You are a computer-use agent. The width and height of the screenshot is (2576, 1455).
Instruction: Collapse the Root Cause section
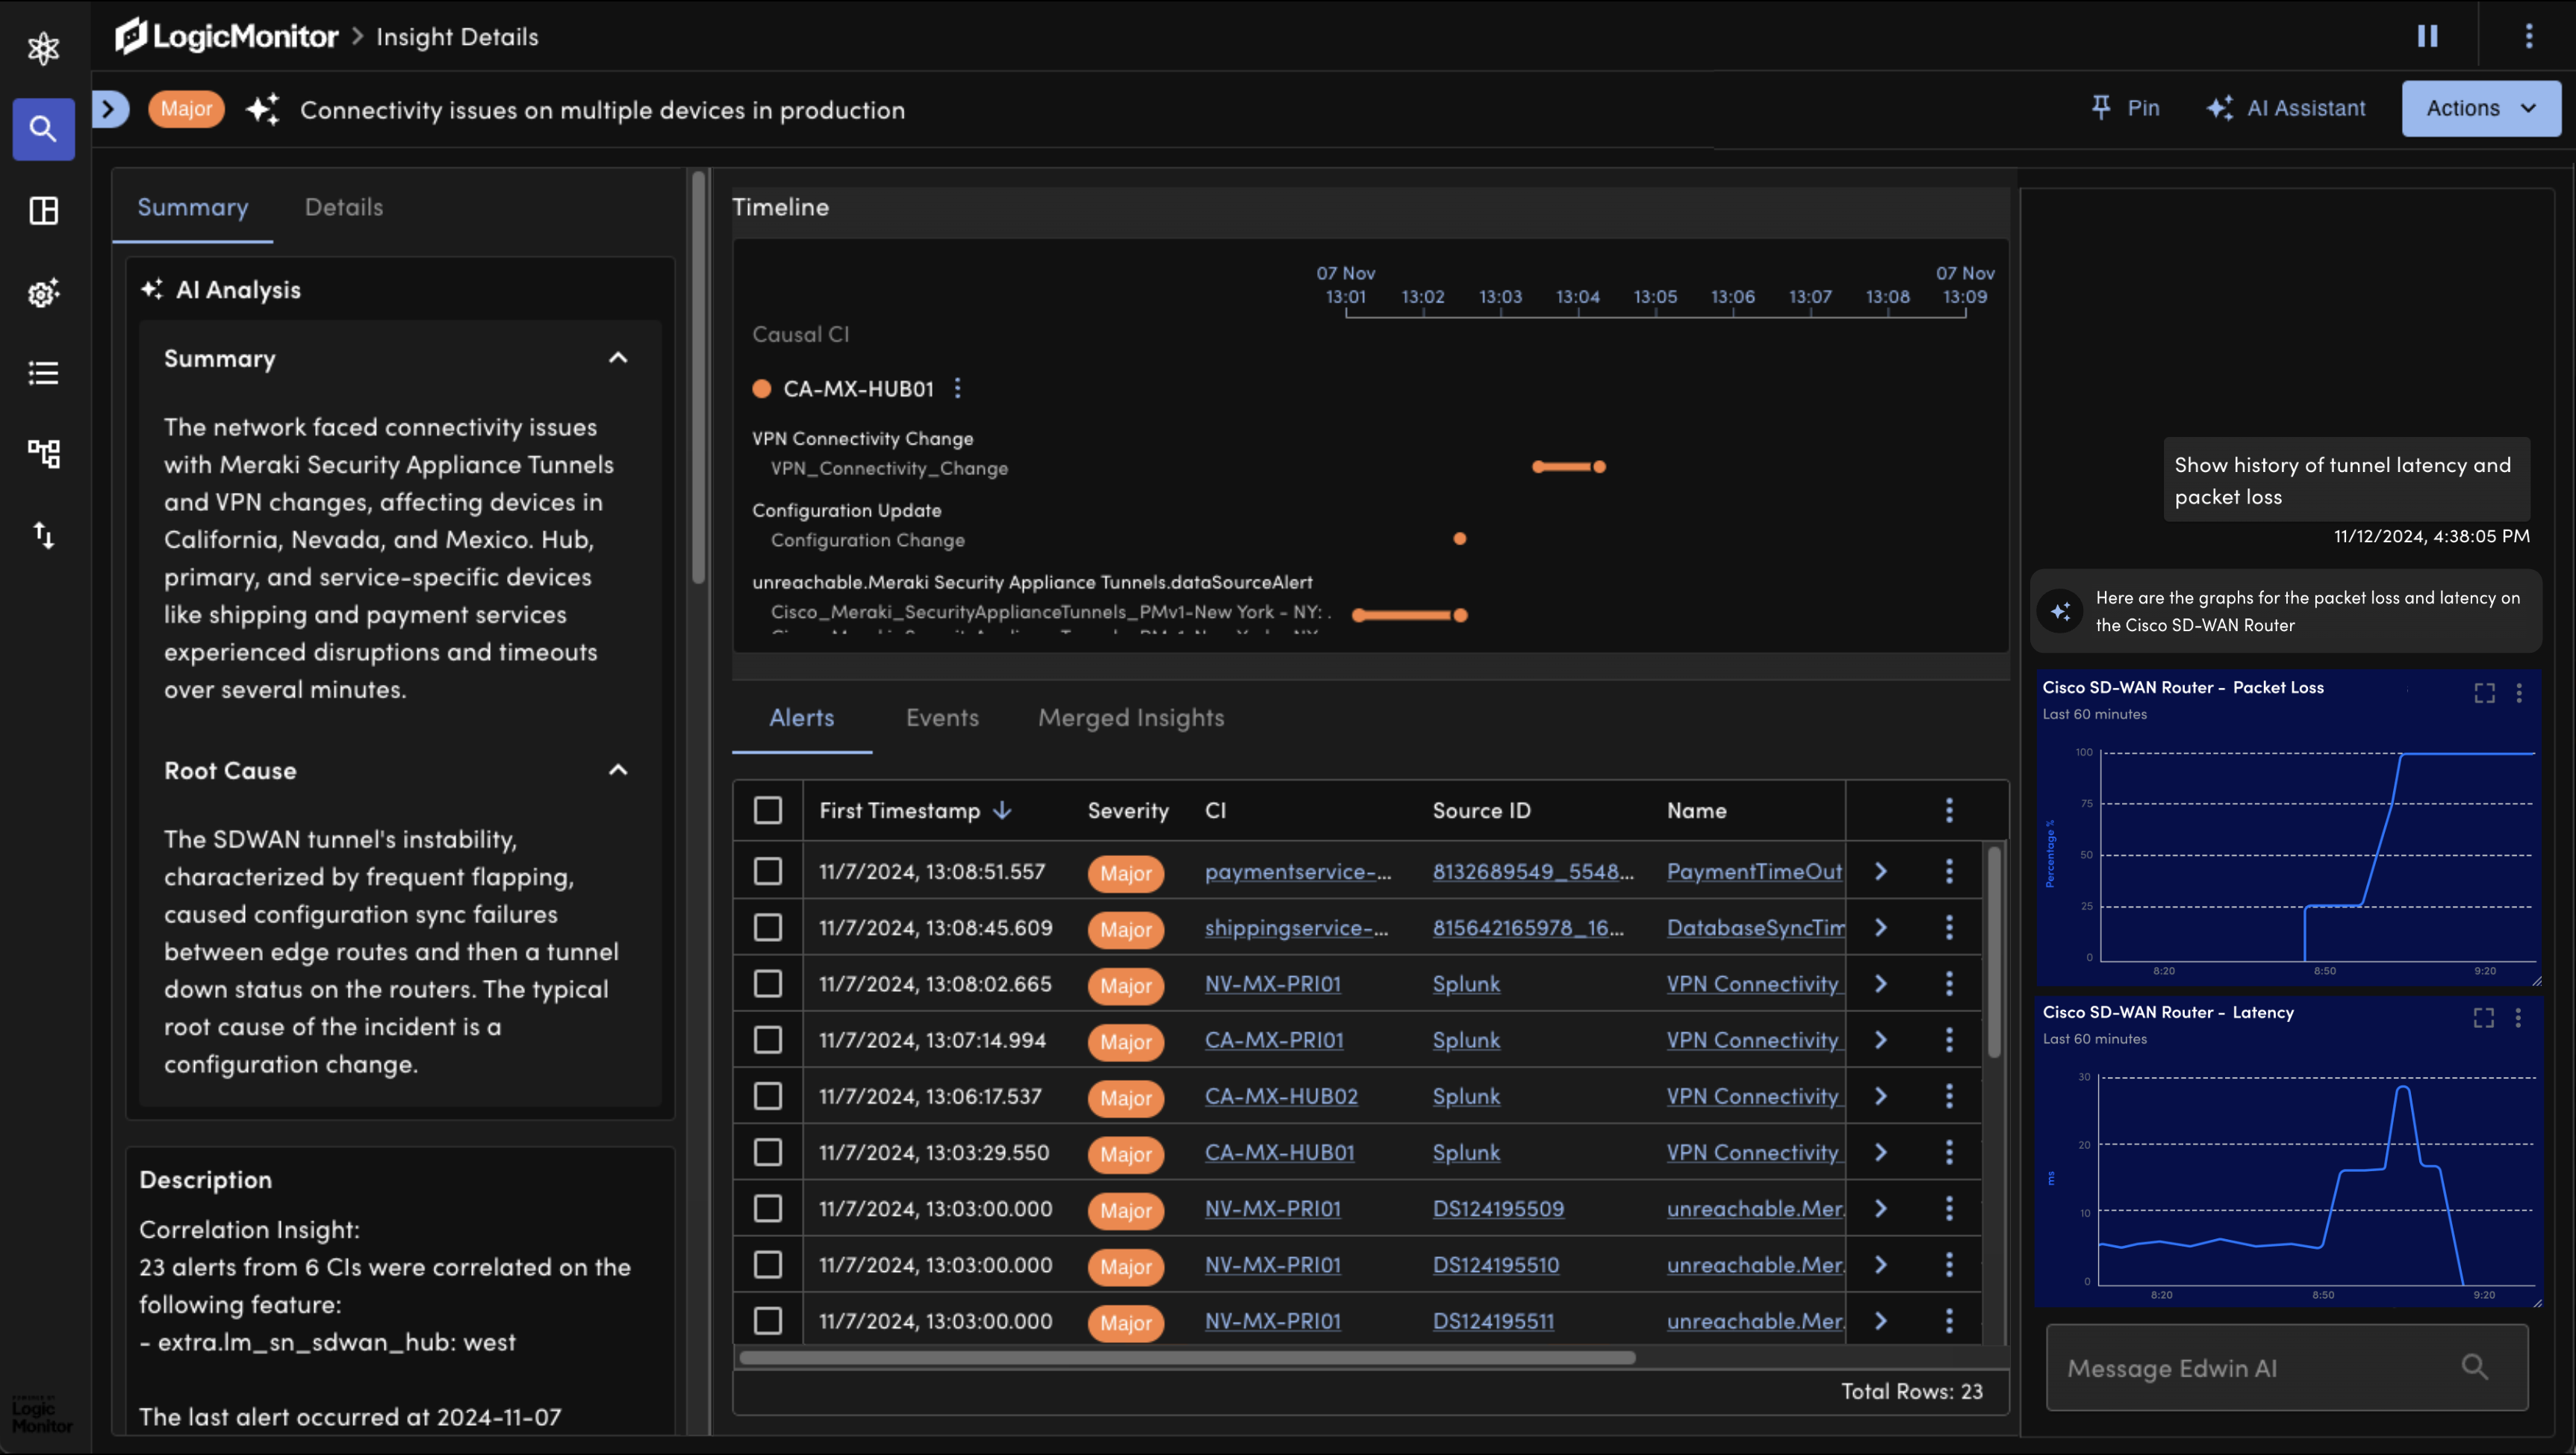(x=618, y=770)
